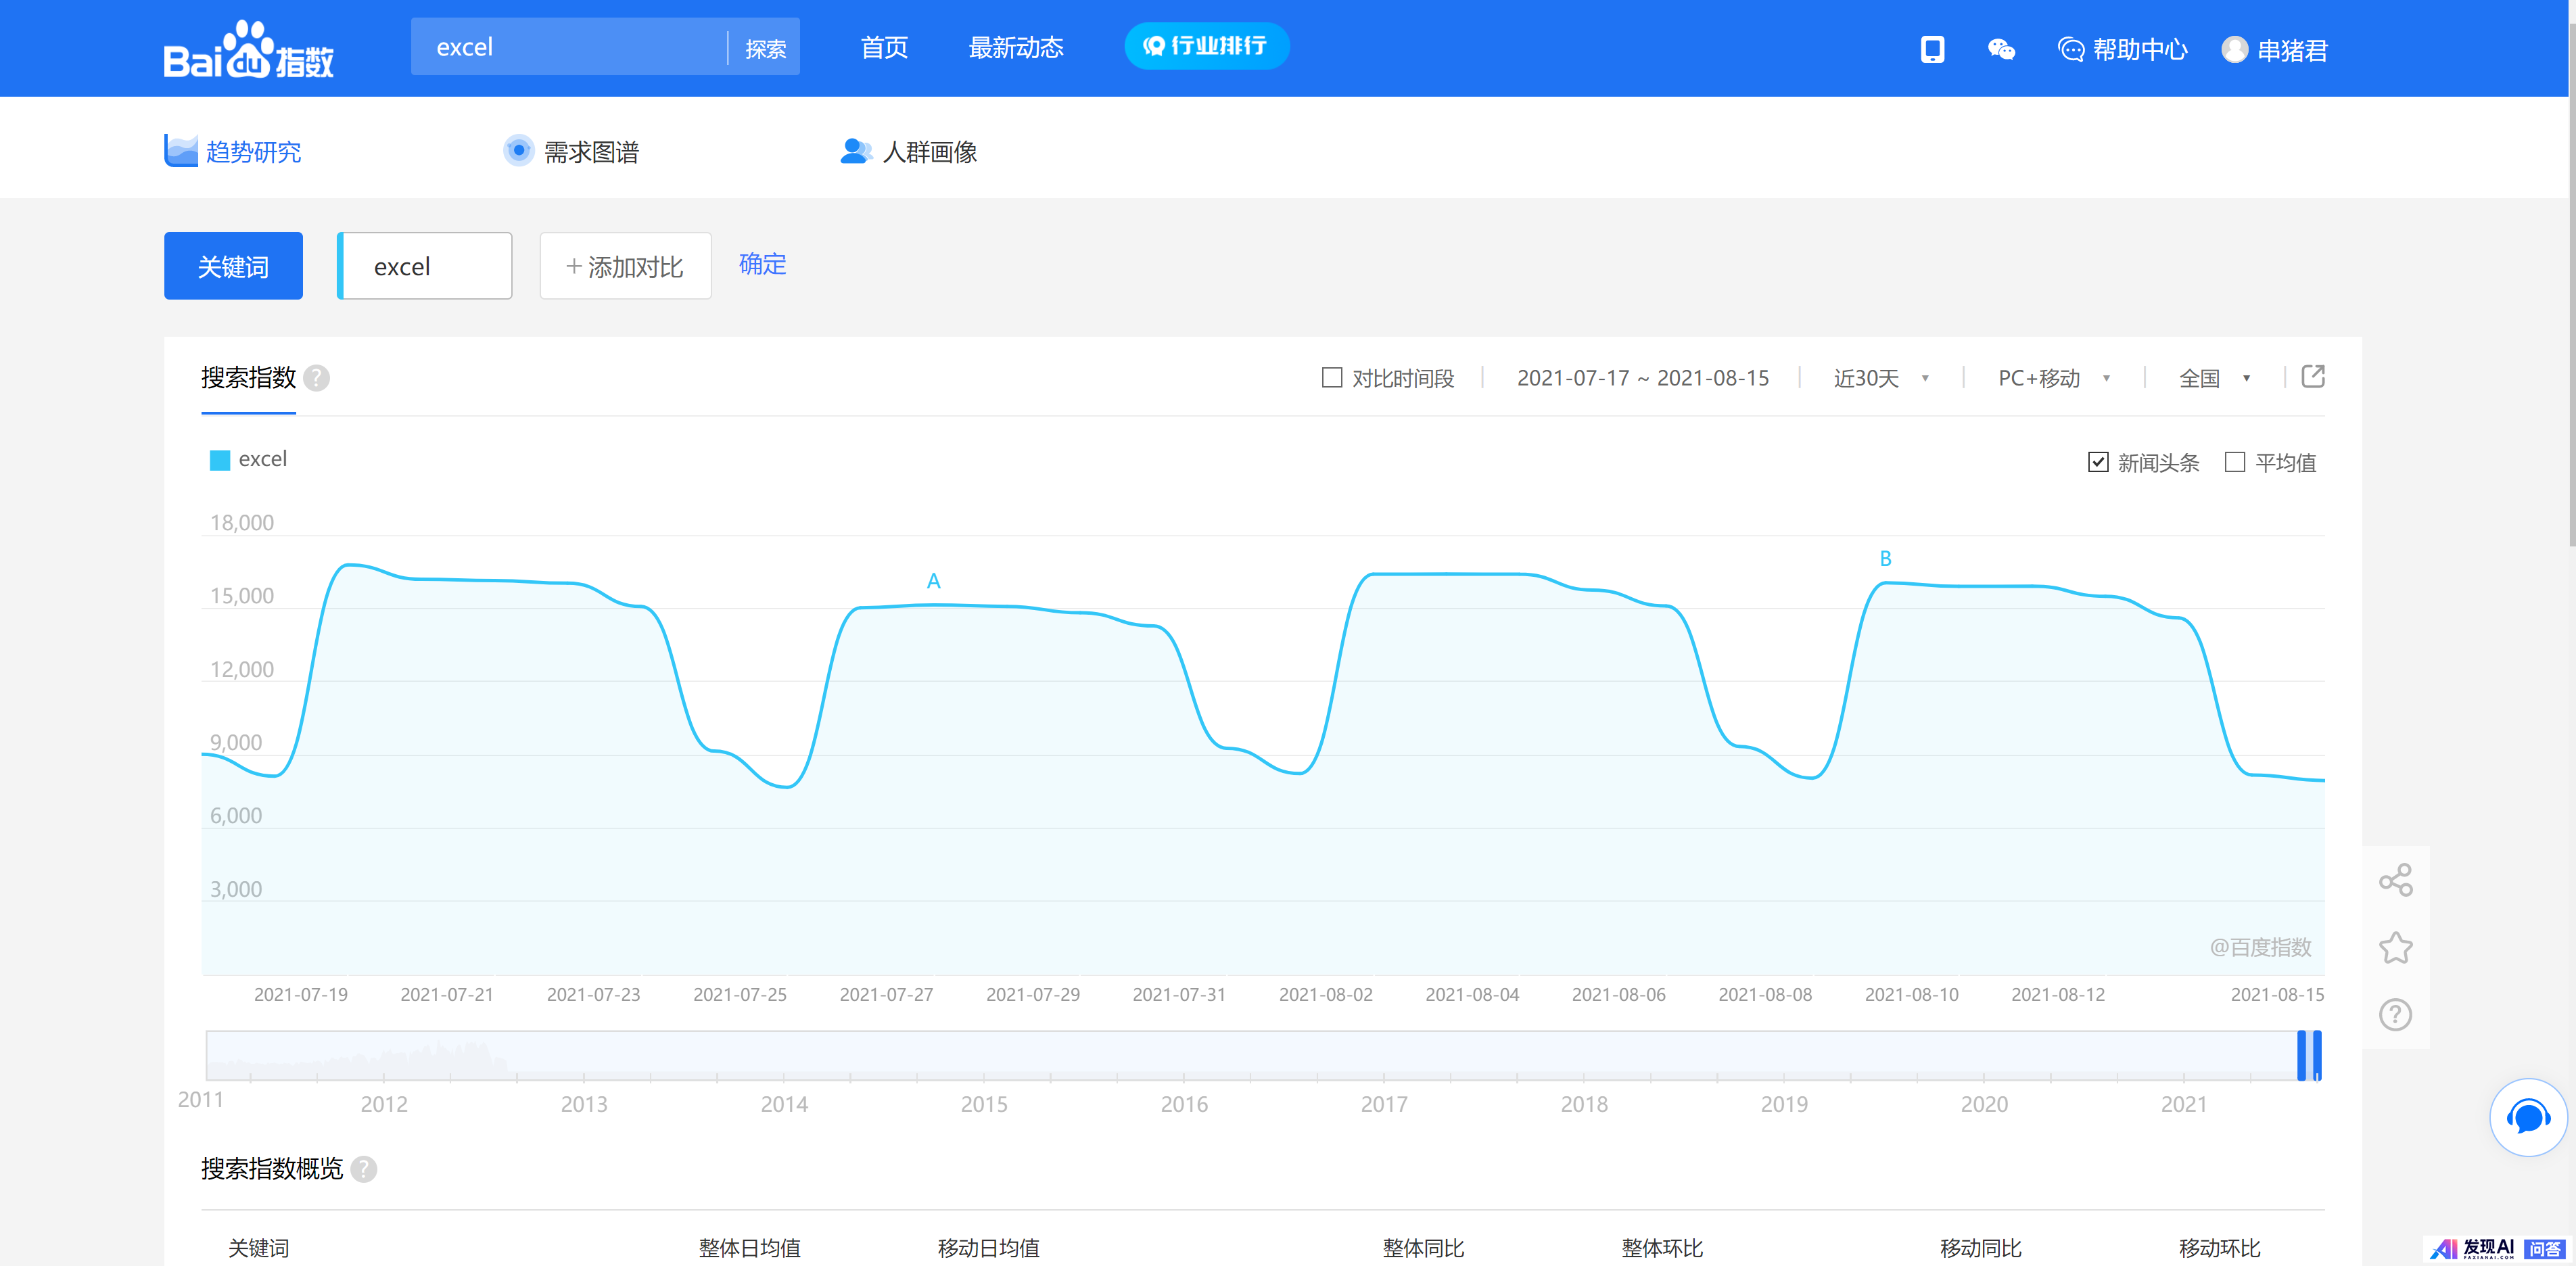Toggle the 对比时间段 checkbox

pos(1331,378)
